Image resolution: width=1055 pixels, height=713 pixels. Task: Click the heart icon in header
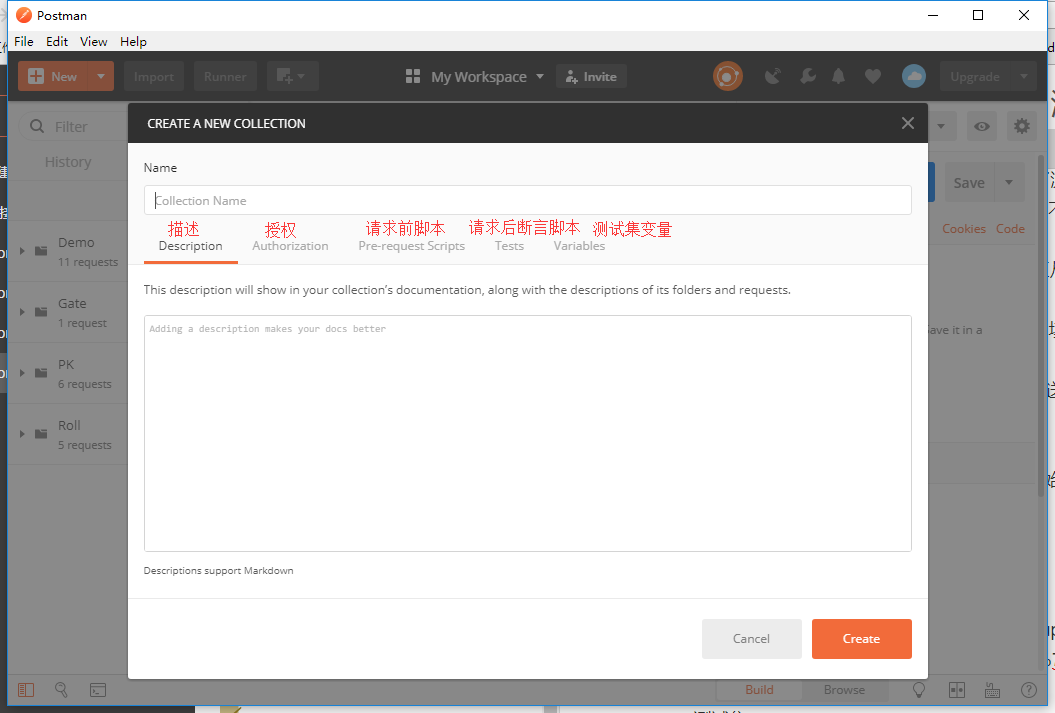(x=873, y=77)
